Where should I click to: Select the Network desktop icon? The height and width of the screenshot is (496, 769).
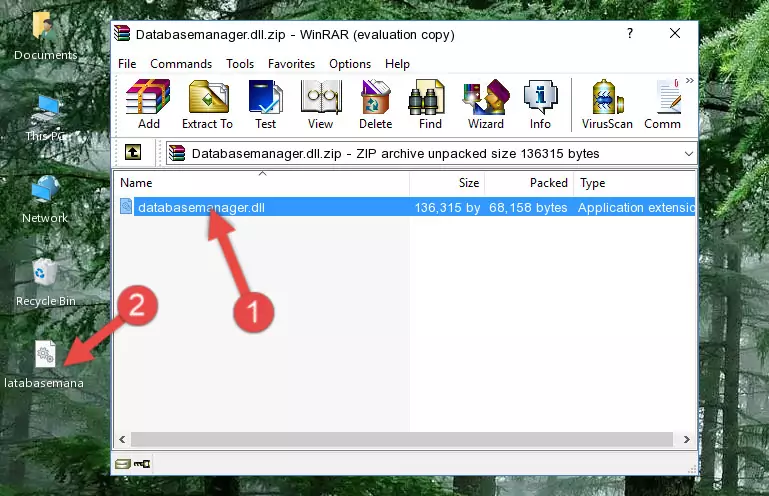[x=45, y=200]
